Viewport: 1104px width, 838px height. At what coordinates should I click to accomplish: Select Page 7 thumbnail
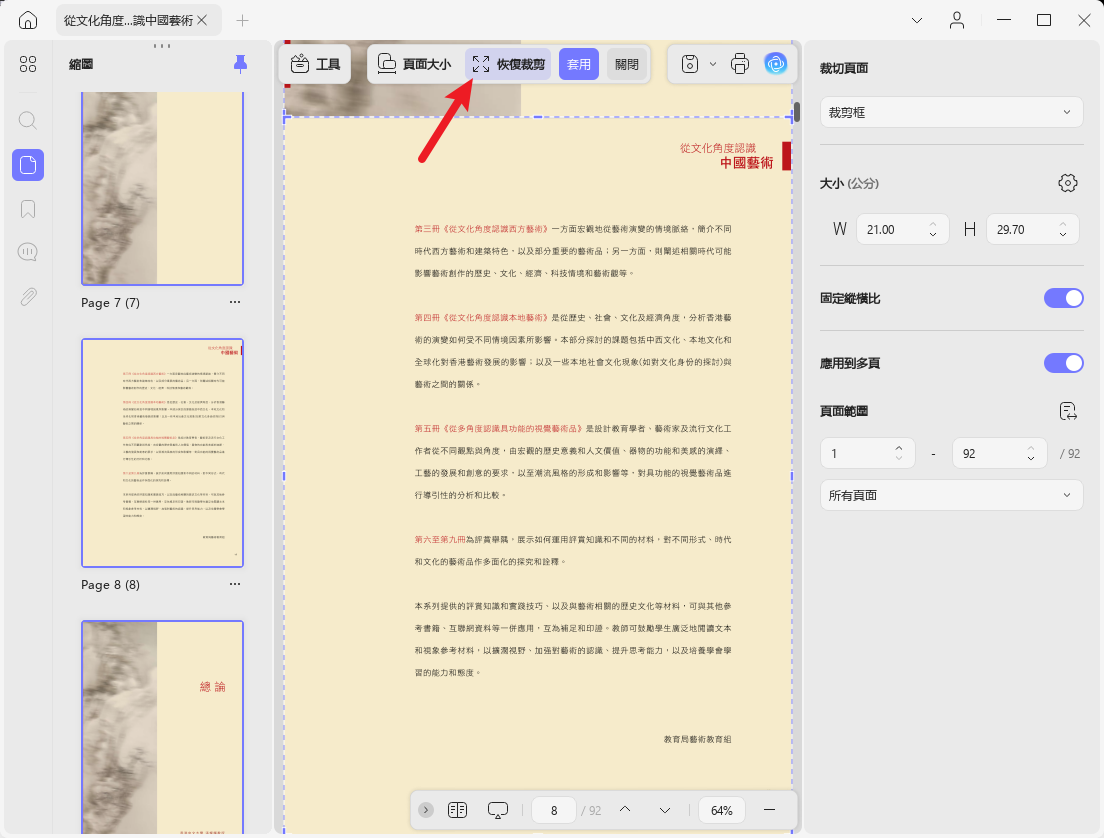click(x=163, y=188)
